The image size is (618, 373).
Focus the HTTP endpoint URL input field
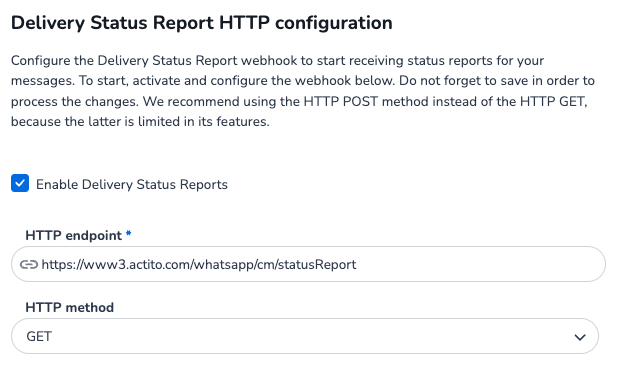308,264
